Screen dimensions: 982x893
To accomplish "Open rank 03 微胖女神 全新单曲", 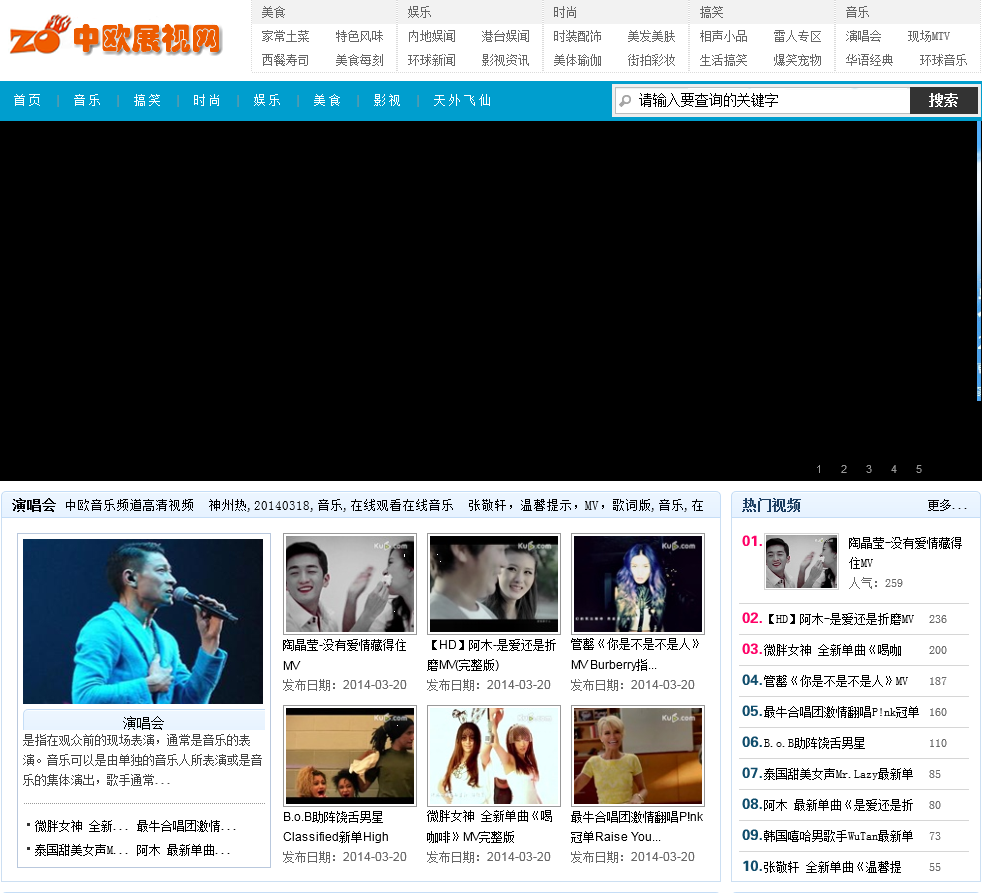I will [x=832, y=650].
